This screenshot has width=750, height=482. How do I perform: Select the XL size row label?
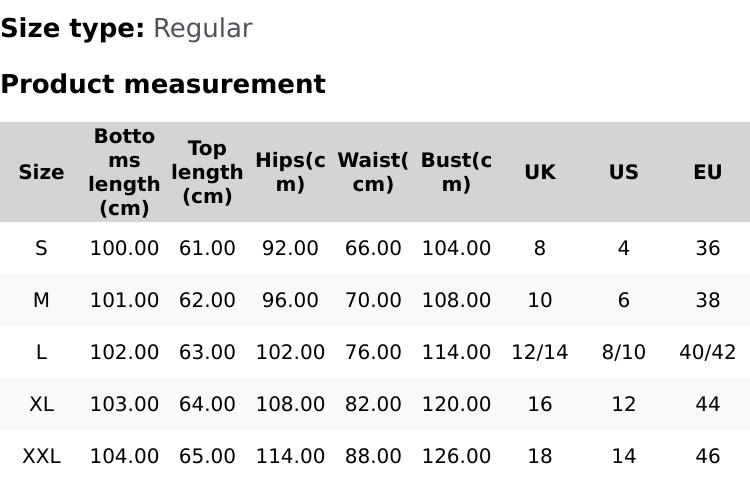pyautogui.click(x=41, y=404)
